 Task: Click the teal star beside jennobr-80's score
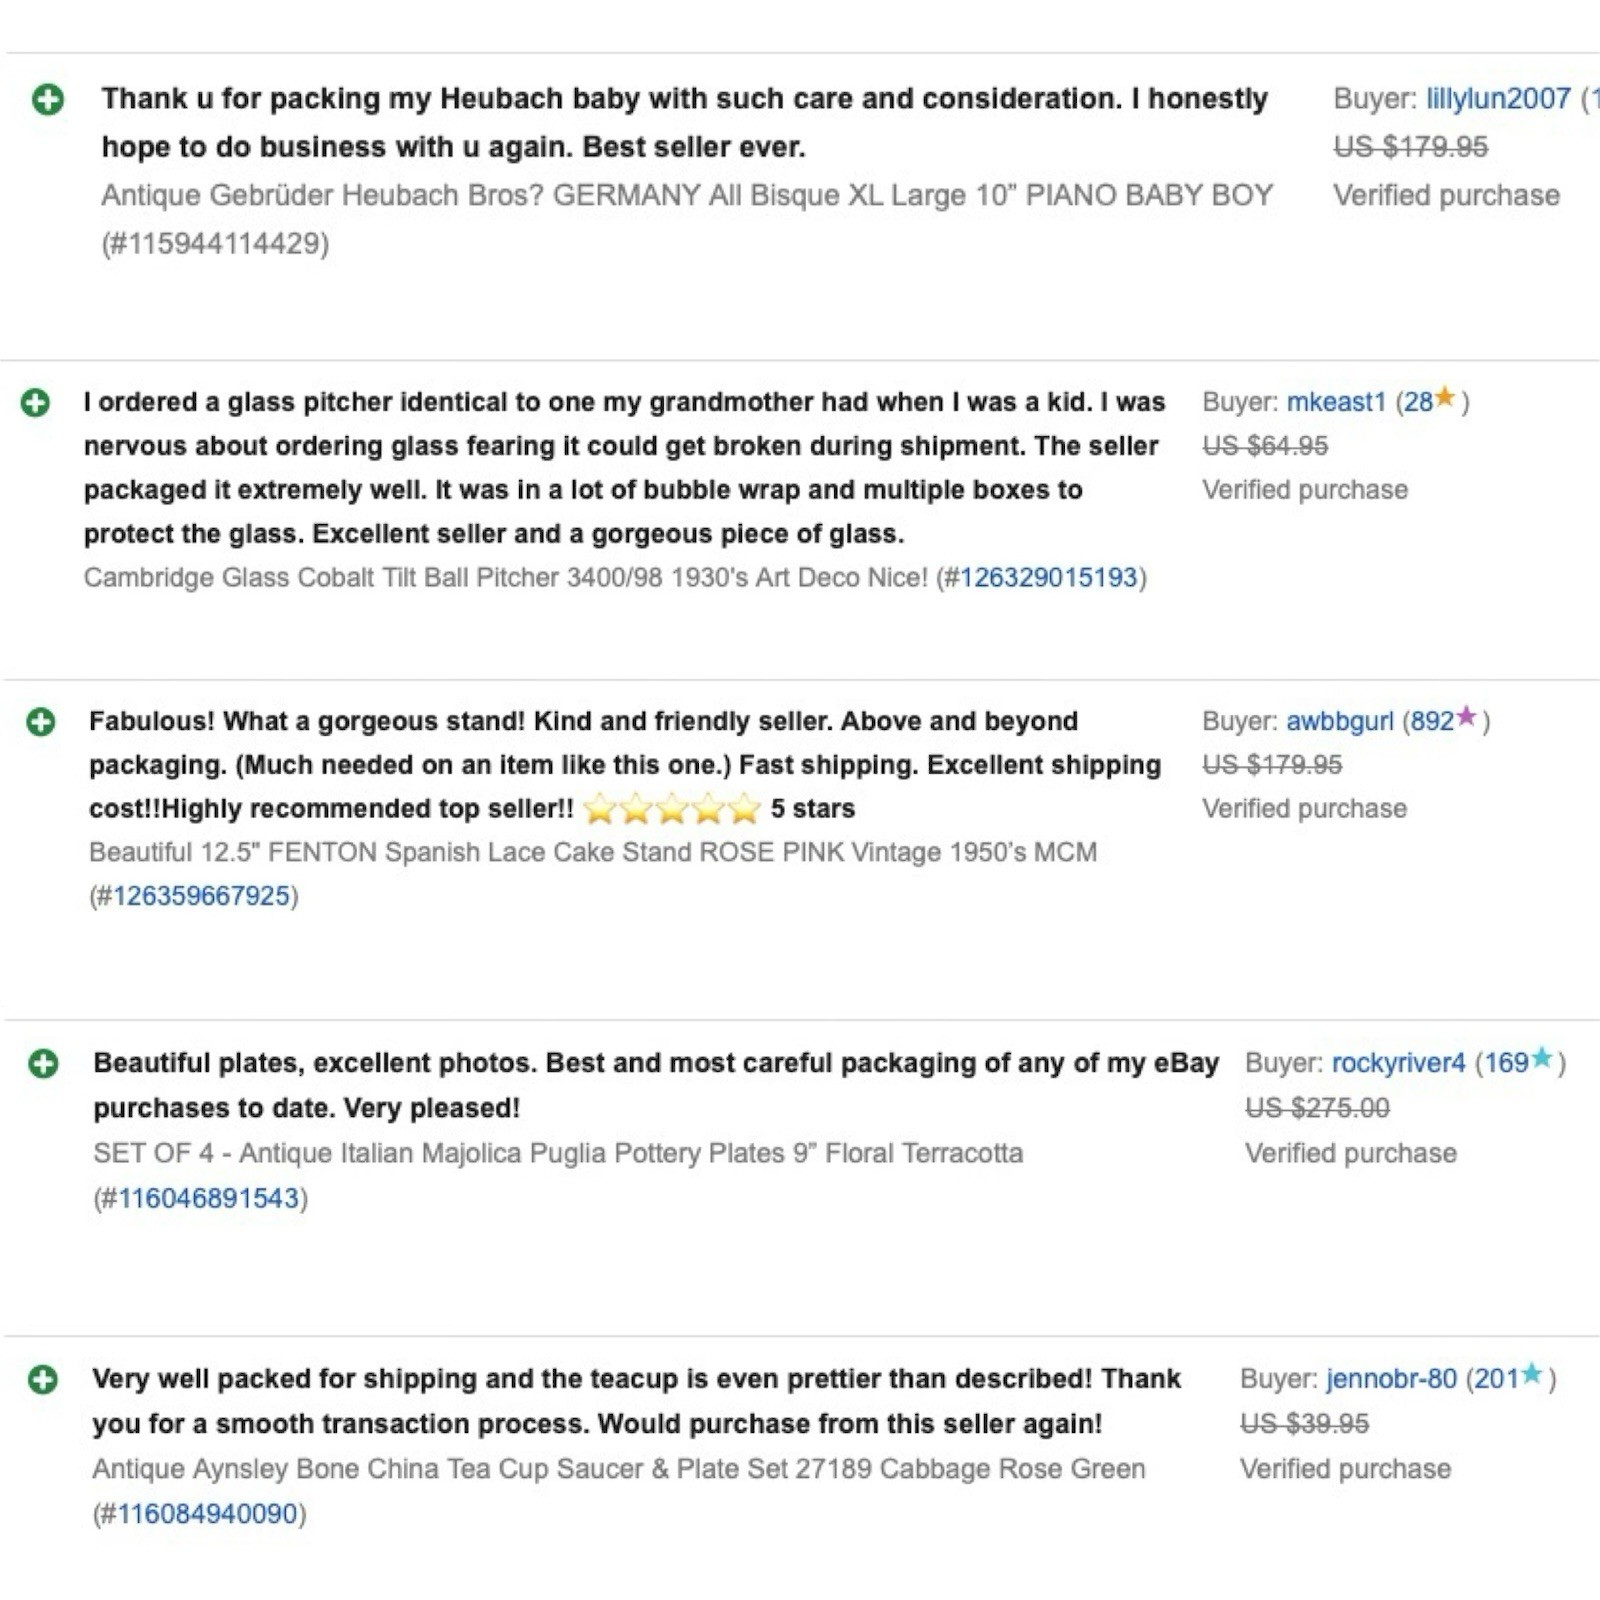[x=1532, y=1374]
